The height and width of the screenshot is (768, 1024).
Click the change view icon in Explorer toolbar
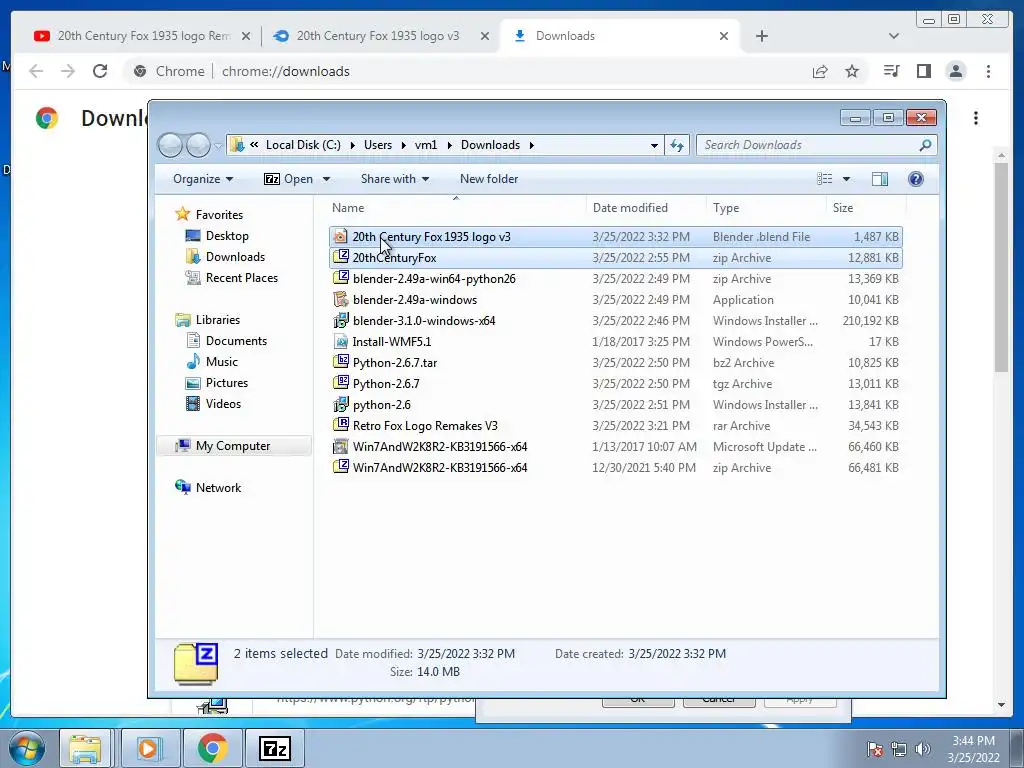(825, 179)
